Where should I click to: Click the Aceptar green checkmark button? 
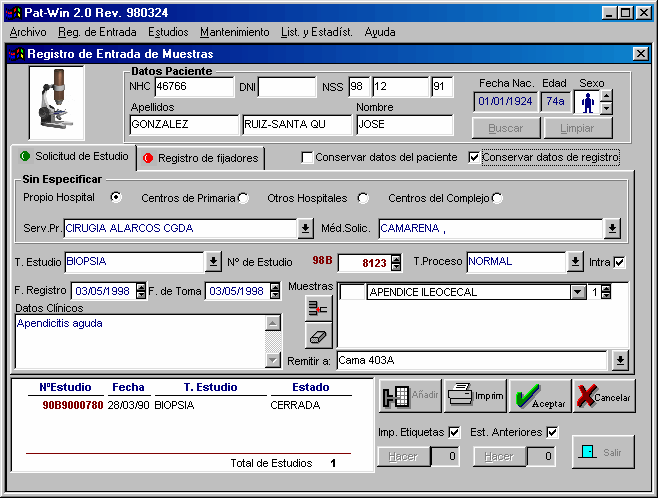pos(538,396)
